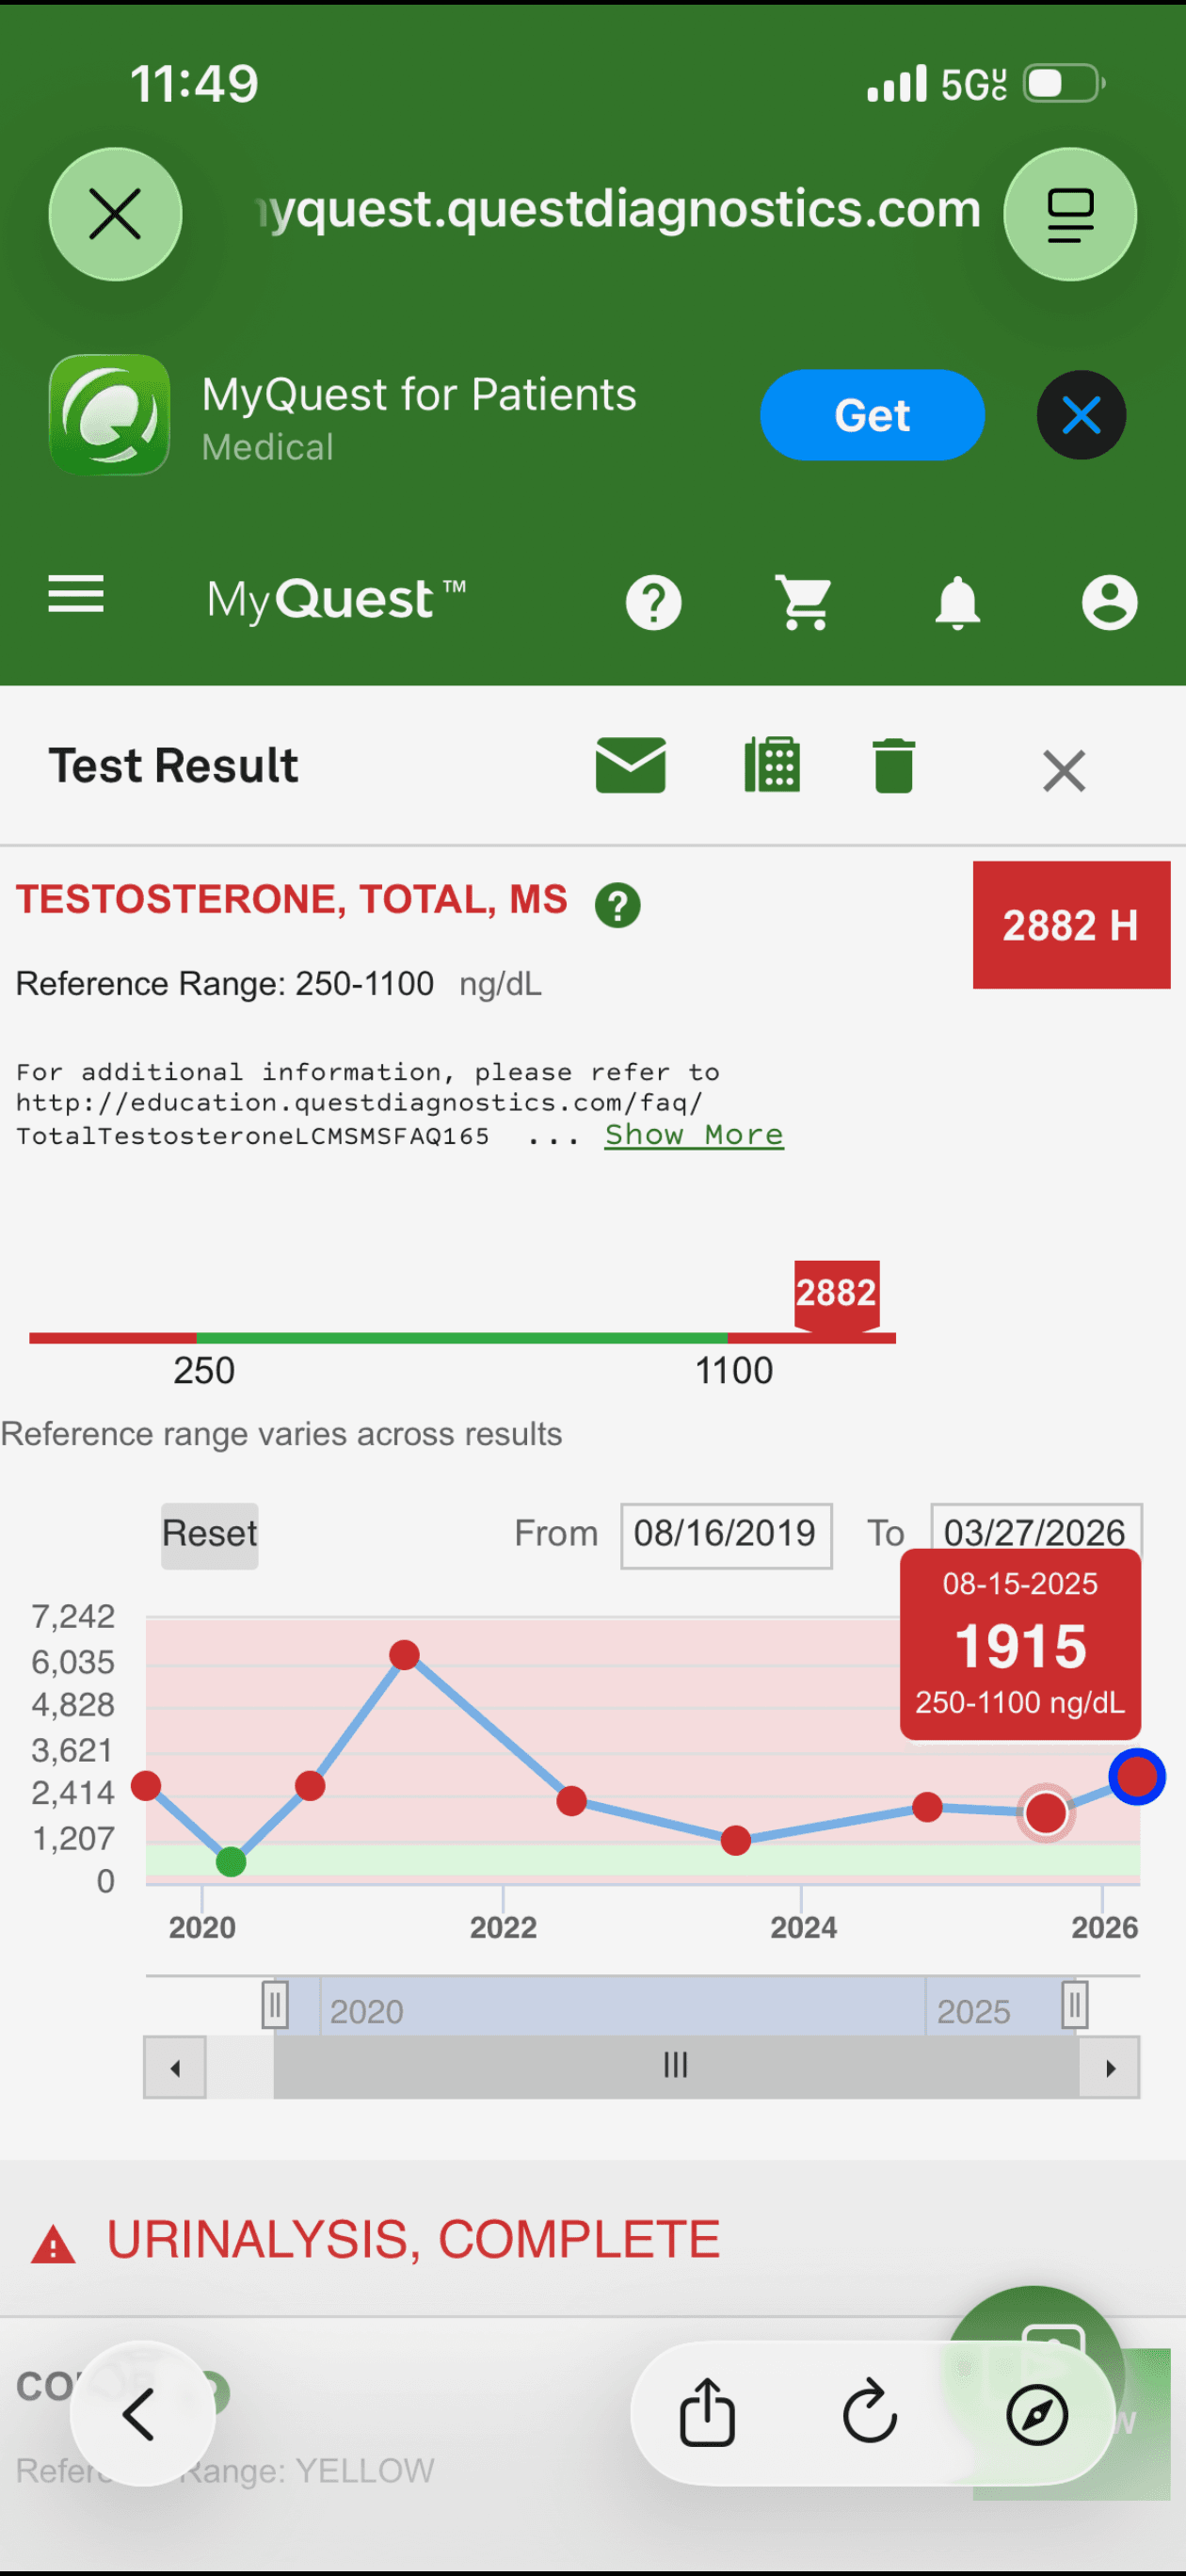Open the results table view icon
This screenshot has height=2576, width=1186.
pos(772,766)
